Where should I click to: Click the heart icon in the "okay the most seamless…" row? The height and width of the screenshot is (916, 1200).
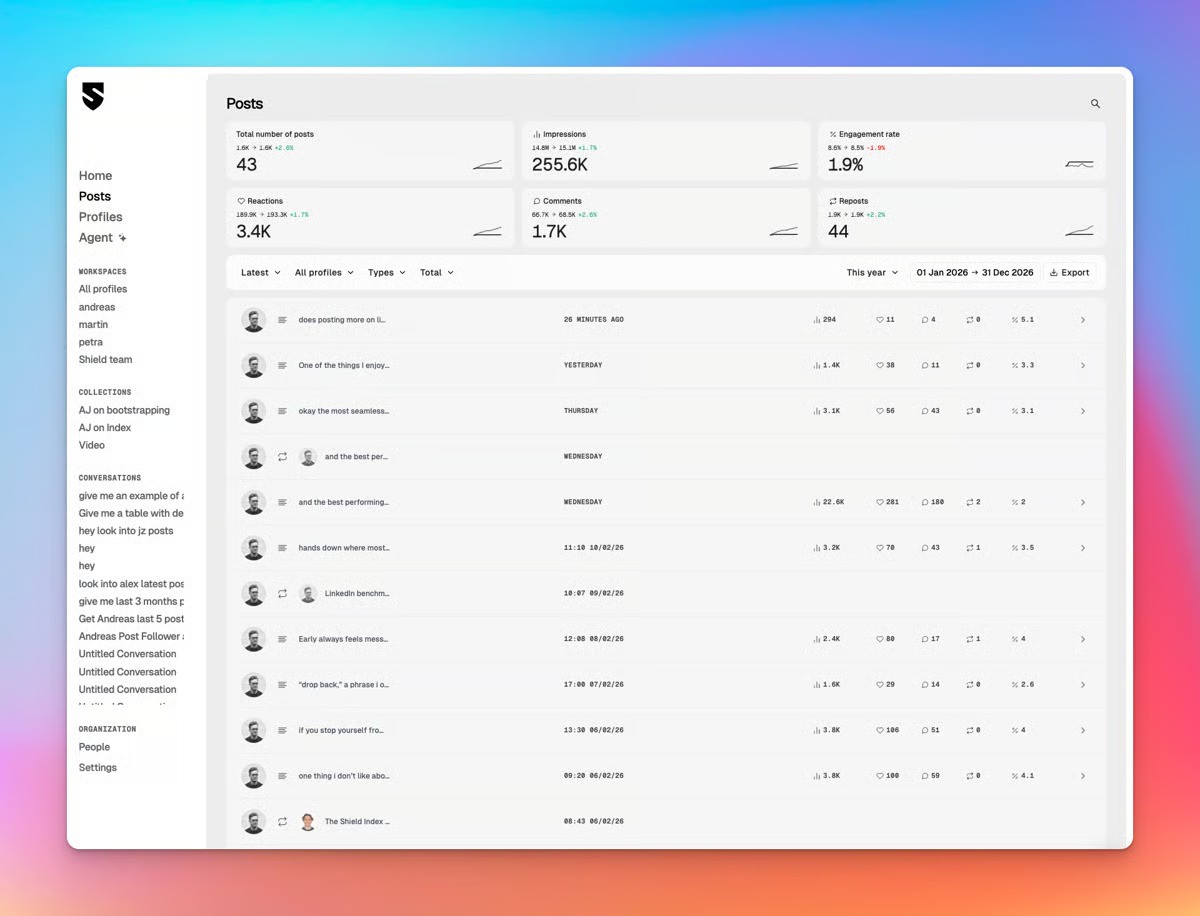[880, 411]
